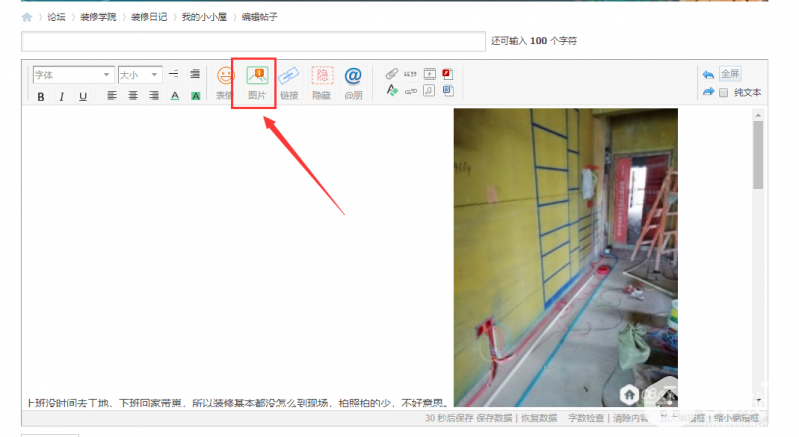Toggle bold formatting button
799x437 pixels.
pyautogui.click(x=41, y=96)
